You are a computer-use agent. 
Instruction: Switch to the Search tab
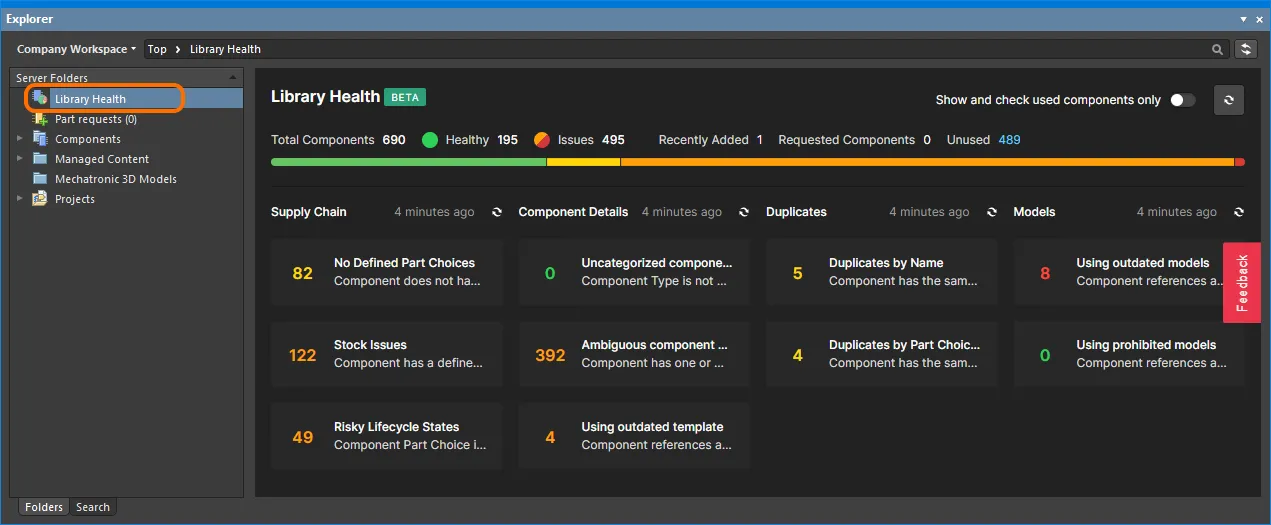(93, 507)
